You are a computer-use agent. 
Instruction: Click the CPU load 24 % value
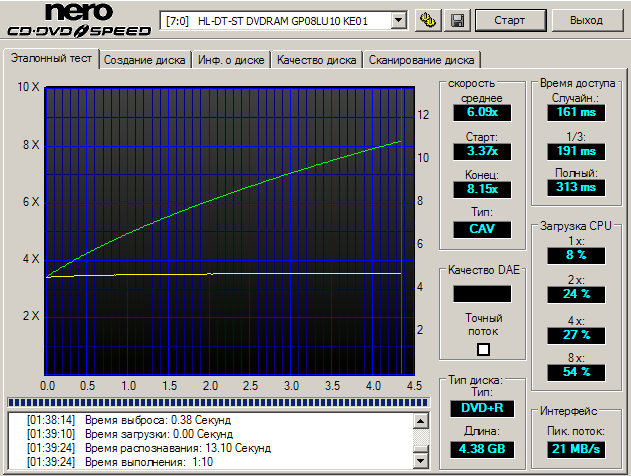click(576, 295)
